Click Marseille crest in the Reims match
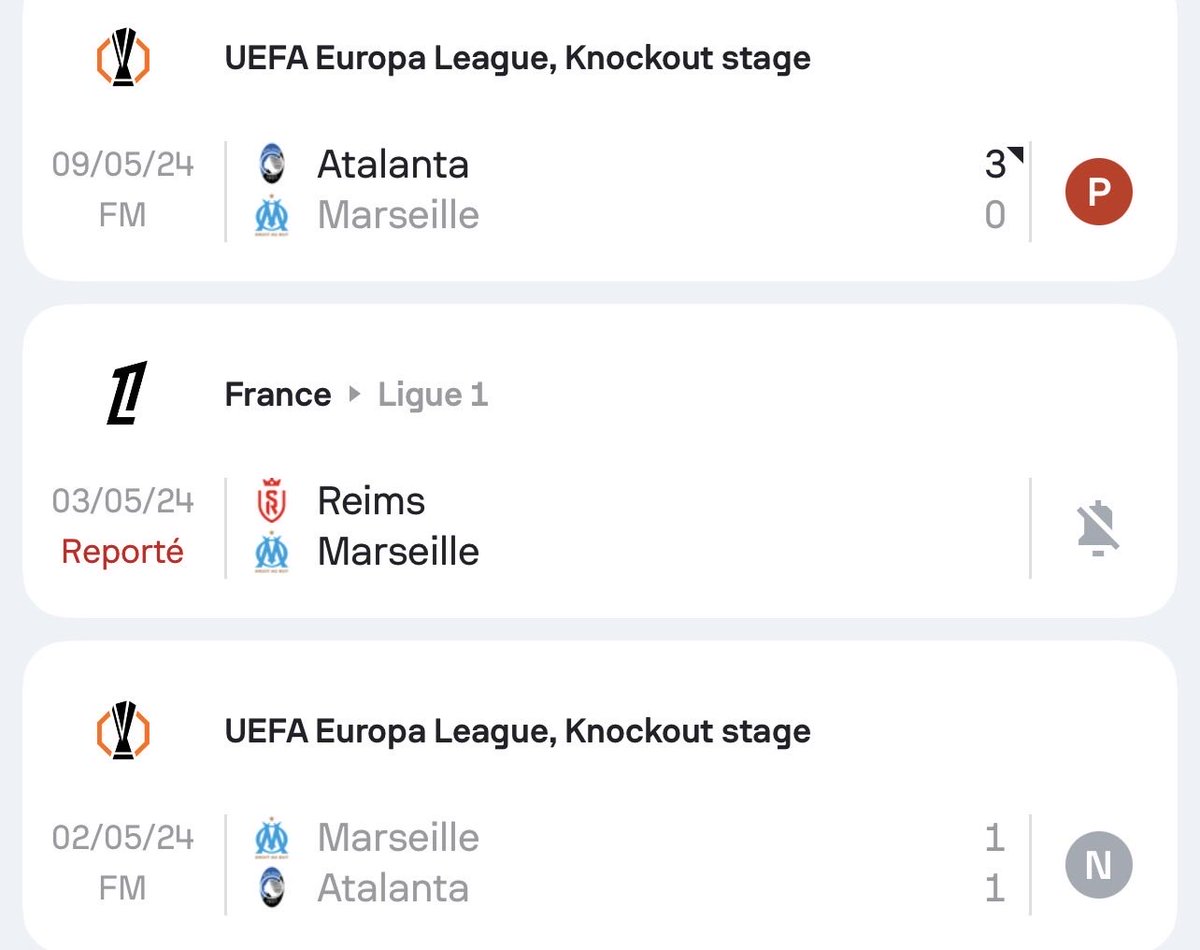The width and height of the screenshot is (1200, 950). [271, 552]
